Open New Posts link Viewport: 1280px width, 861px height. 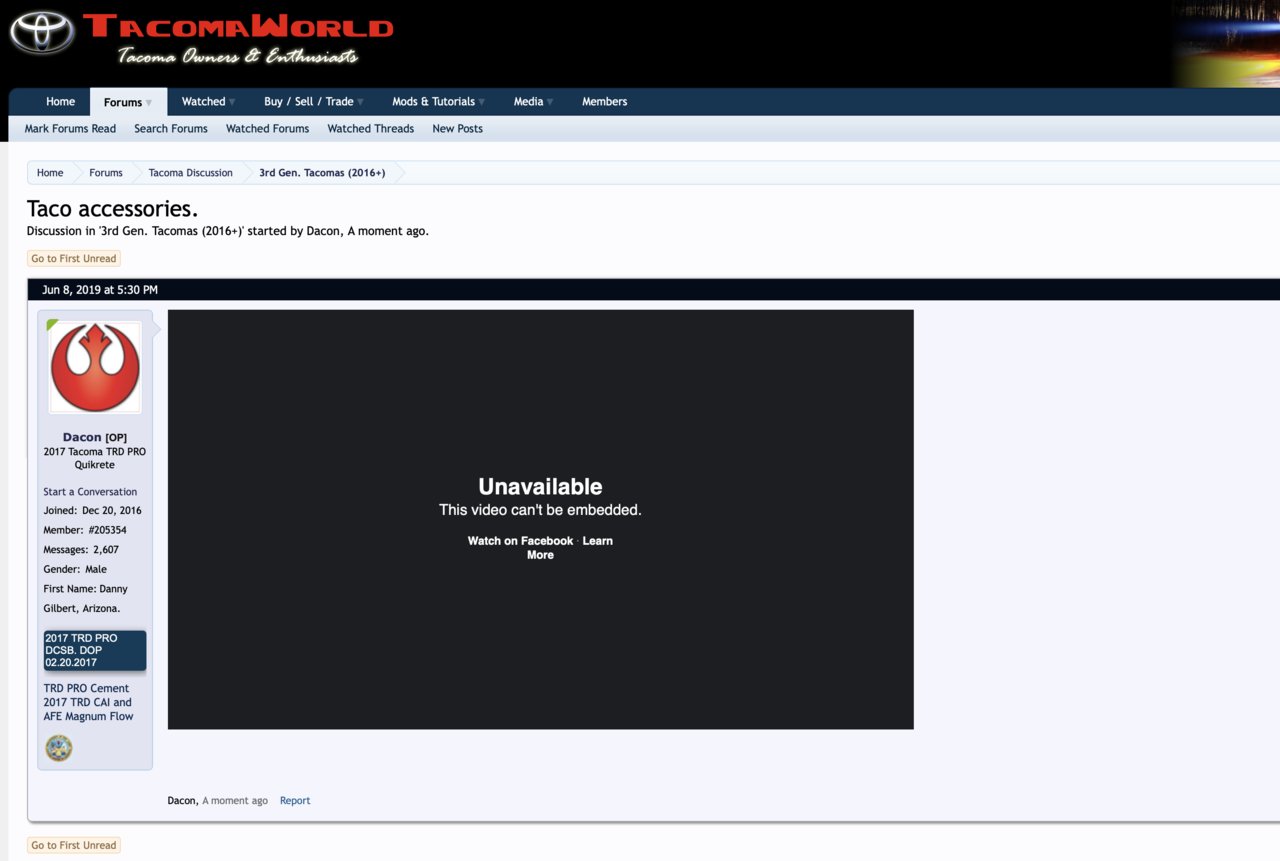[457, 128]
